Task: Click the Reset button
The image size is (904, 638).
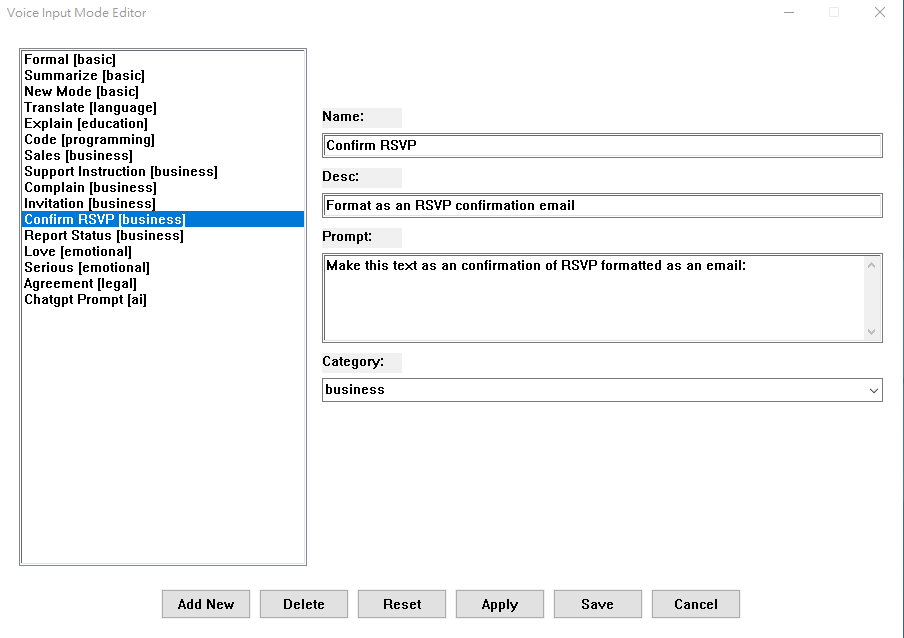Action: (402, 604)
